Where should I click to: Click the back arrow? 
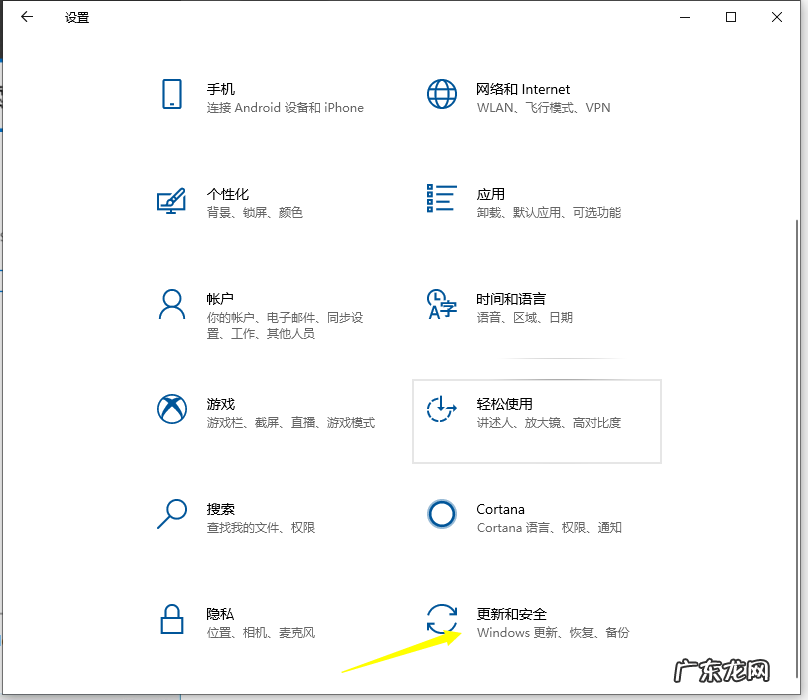point(26,16)
